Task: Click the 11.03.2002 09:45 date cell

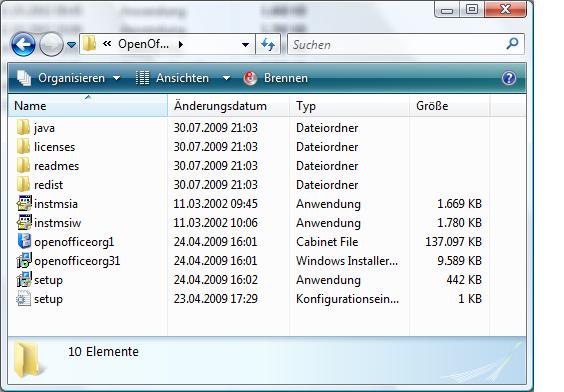Action: (x=215, y=204)
